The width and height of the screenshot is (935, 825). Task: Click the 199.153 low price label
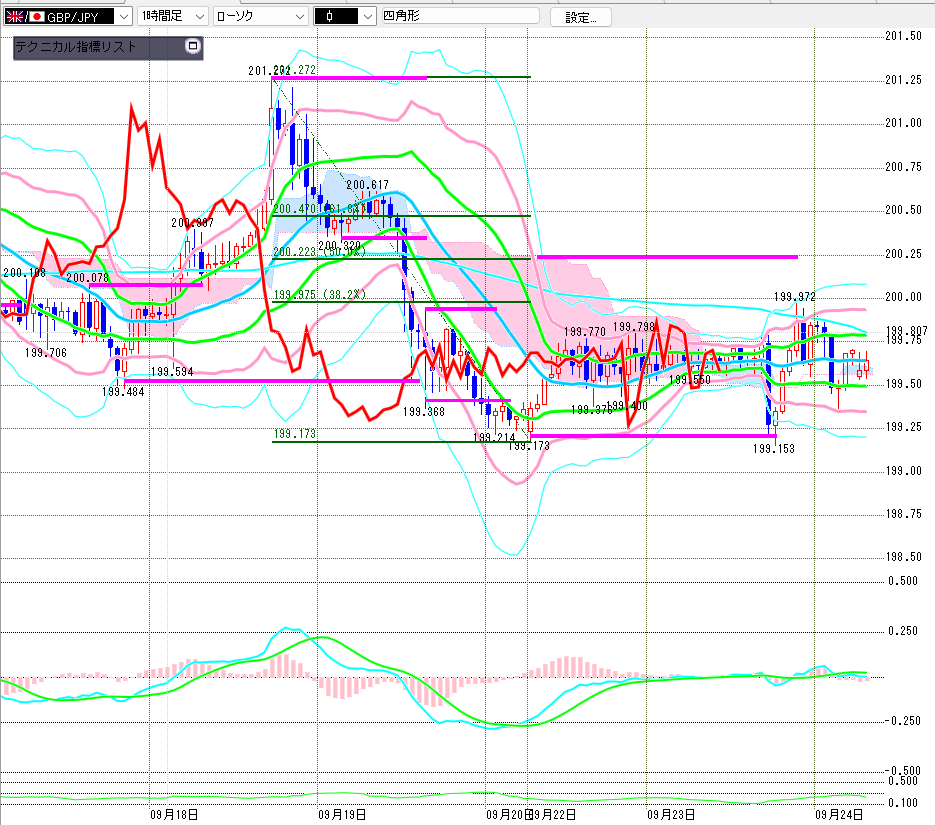[774, 450]
